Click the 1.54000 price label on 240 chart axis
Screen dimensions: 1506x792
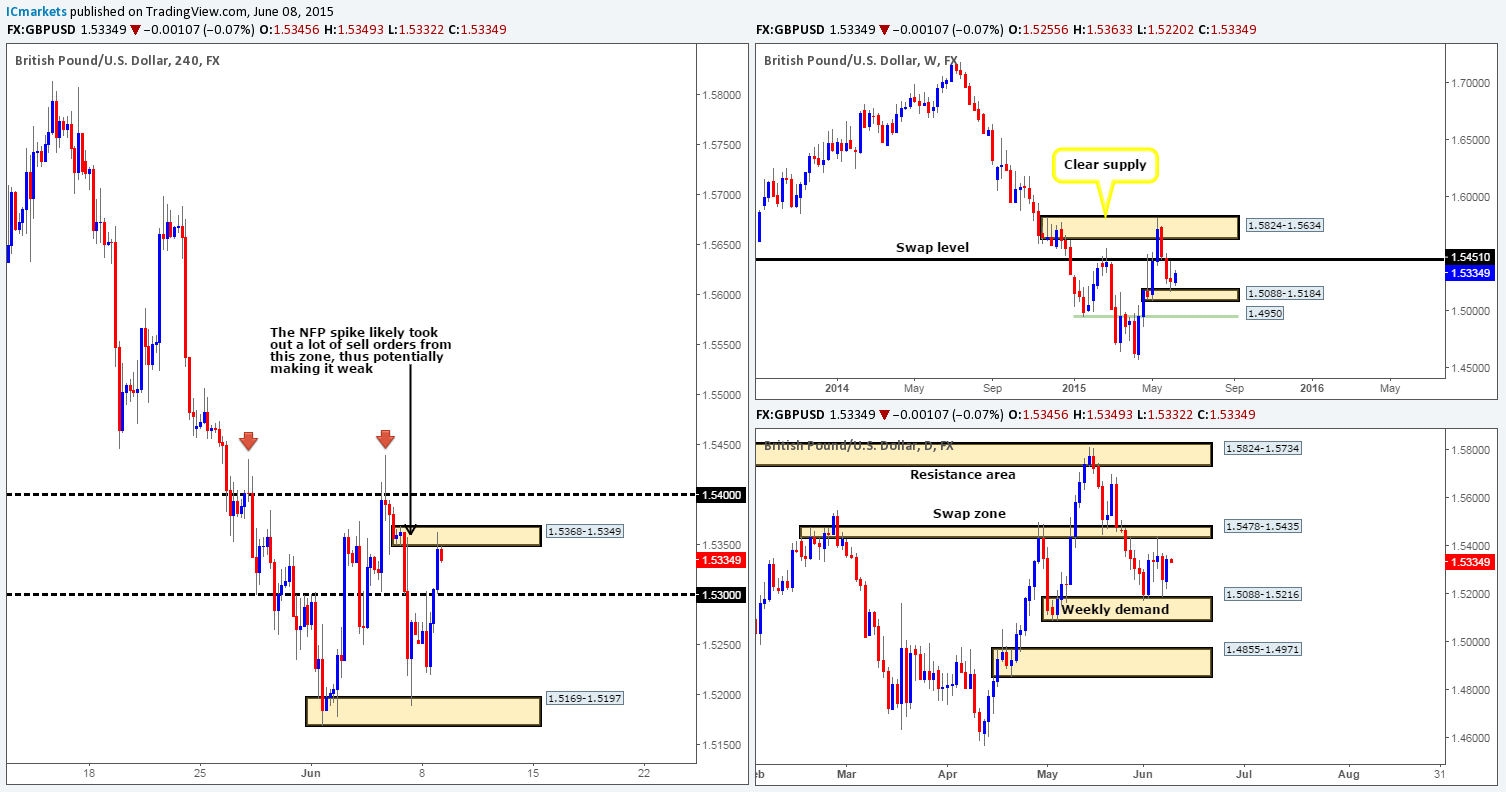pos(723,494)
